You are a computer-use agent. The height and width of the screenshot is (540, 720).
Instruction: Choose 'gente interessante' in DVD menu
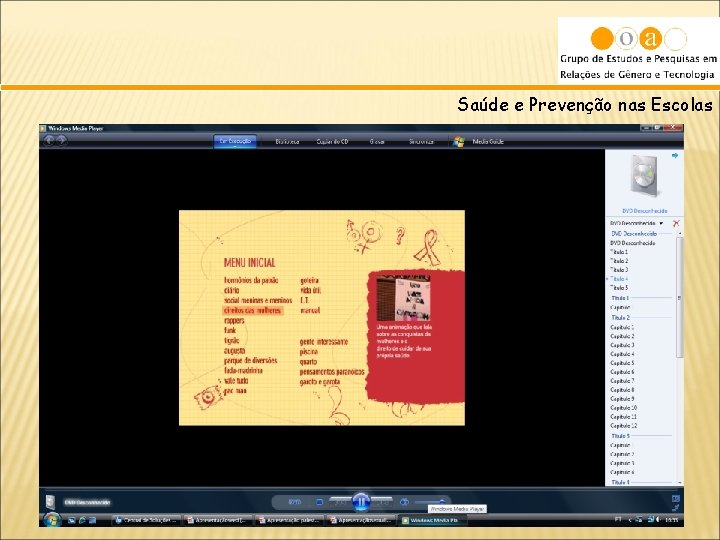click(324, 342)
